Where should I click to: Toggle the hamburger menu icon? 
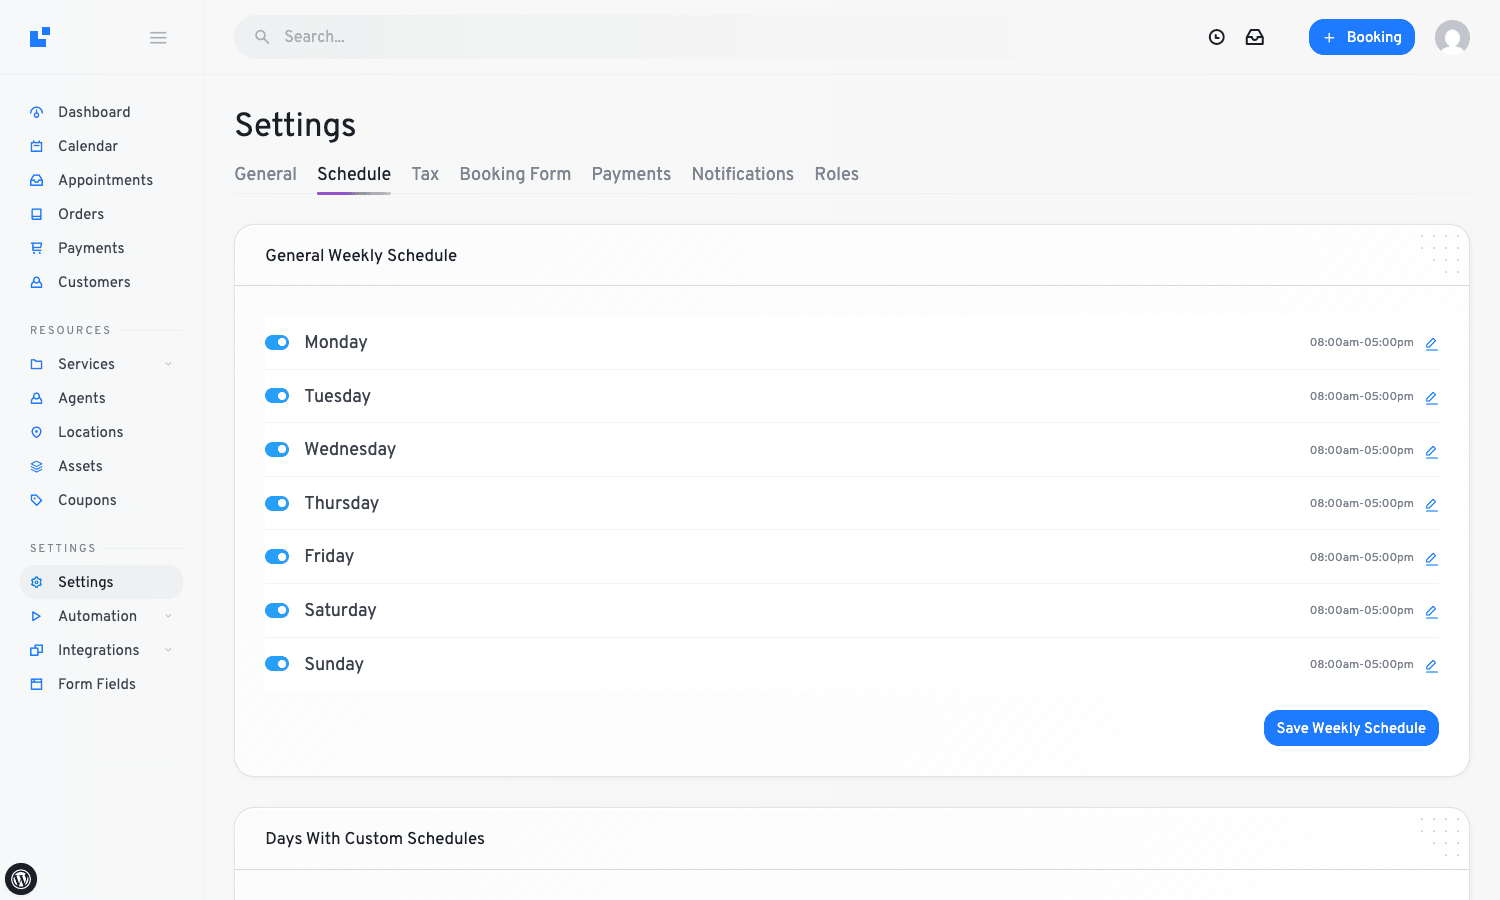coord(158,38)
